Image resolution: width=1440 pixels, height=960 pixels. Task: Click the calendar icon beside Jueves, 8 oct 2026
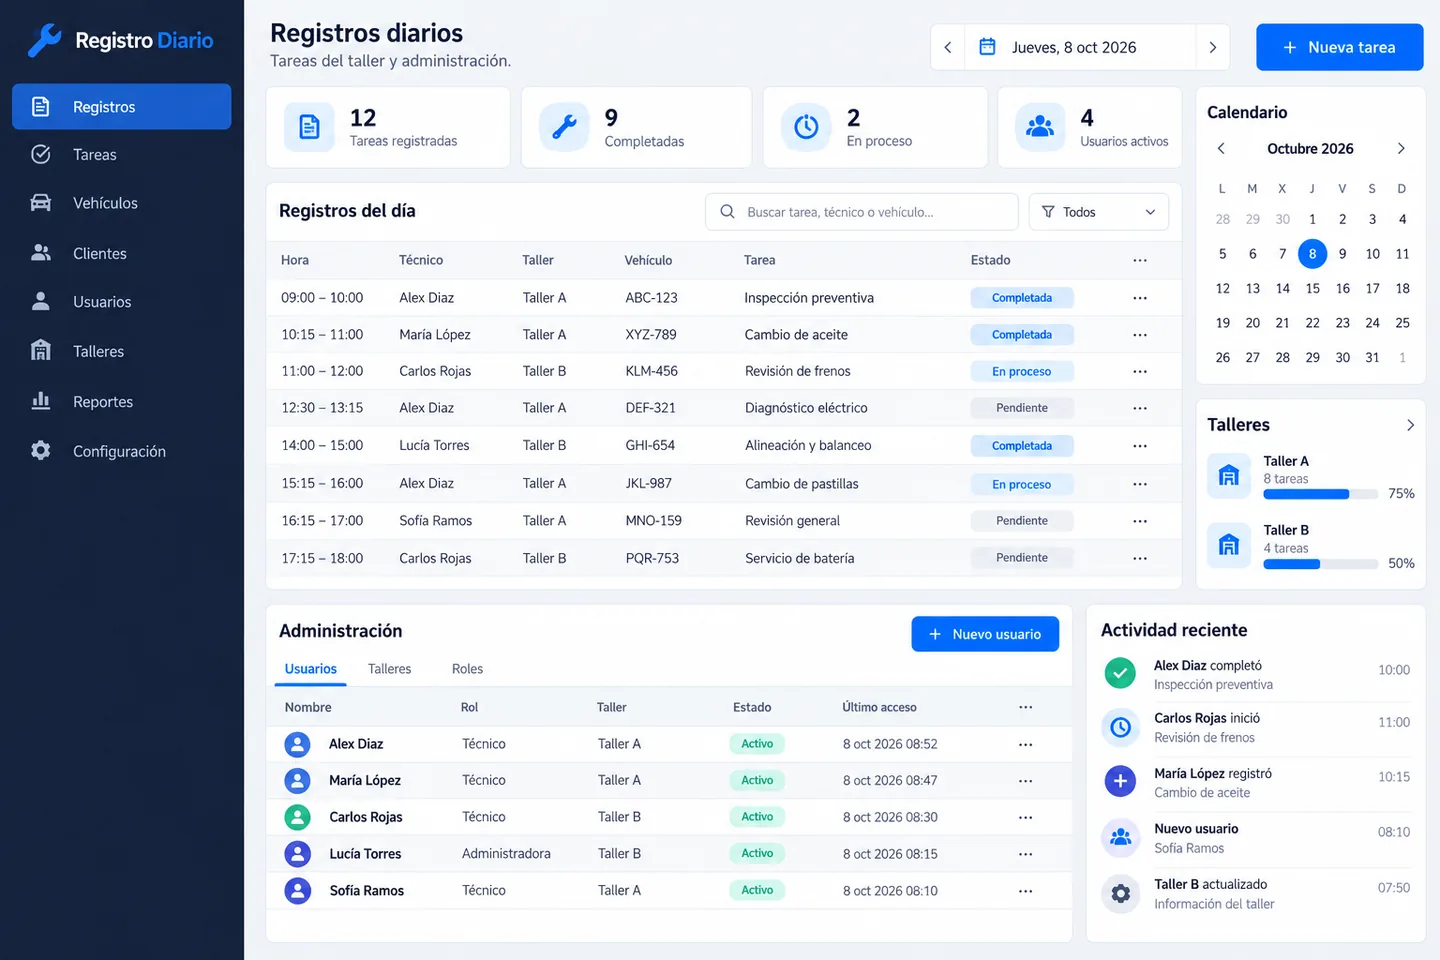pyautogui.click(x=987, y=47)
